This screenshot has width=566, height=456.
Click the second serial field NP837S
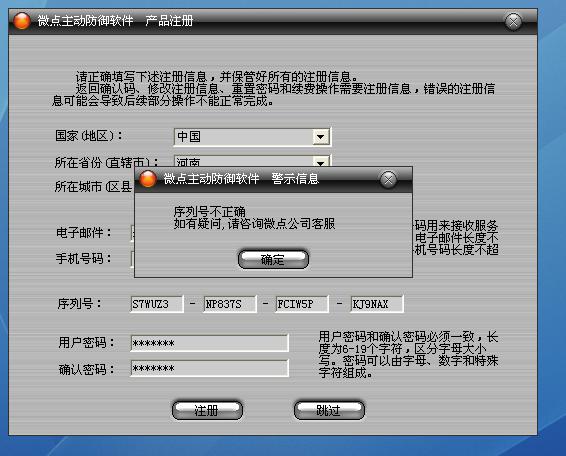coord(230,304)
